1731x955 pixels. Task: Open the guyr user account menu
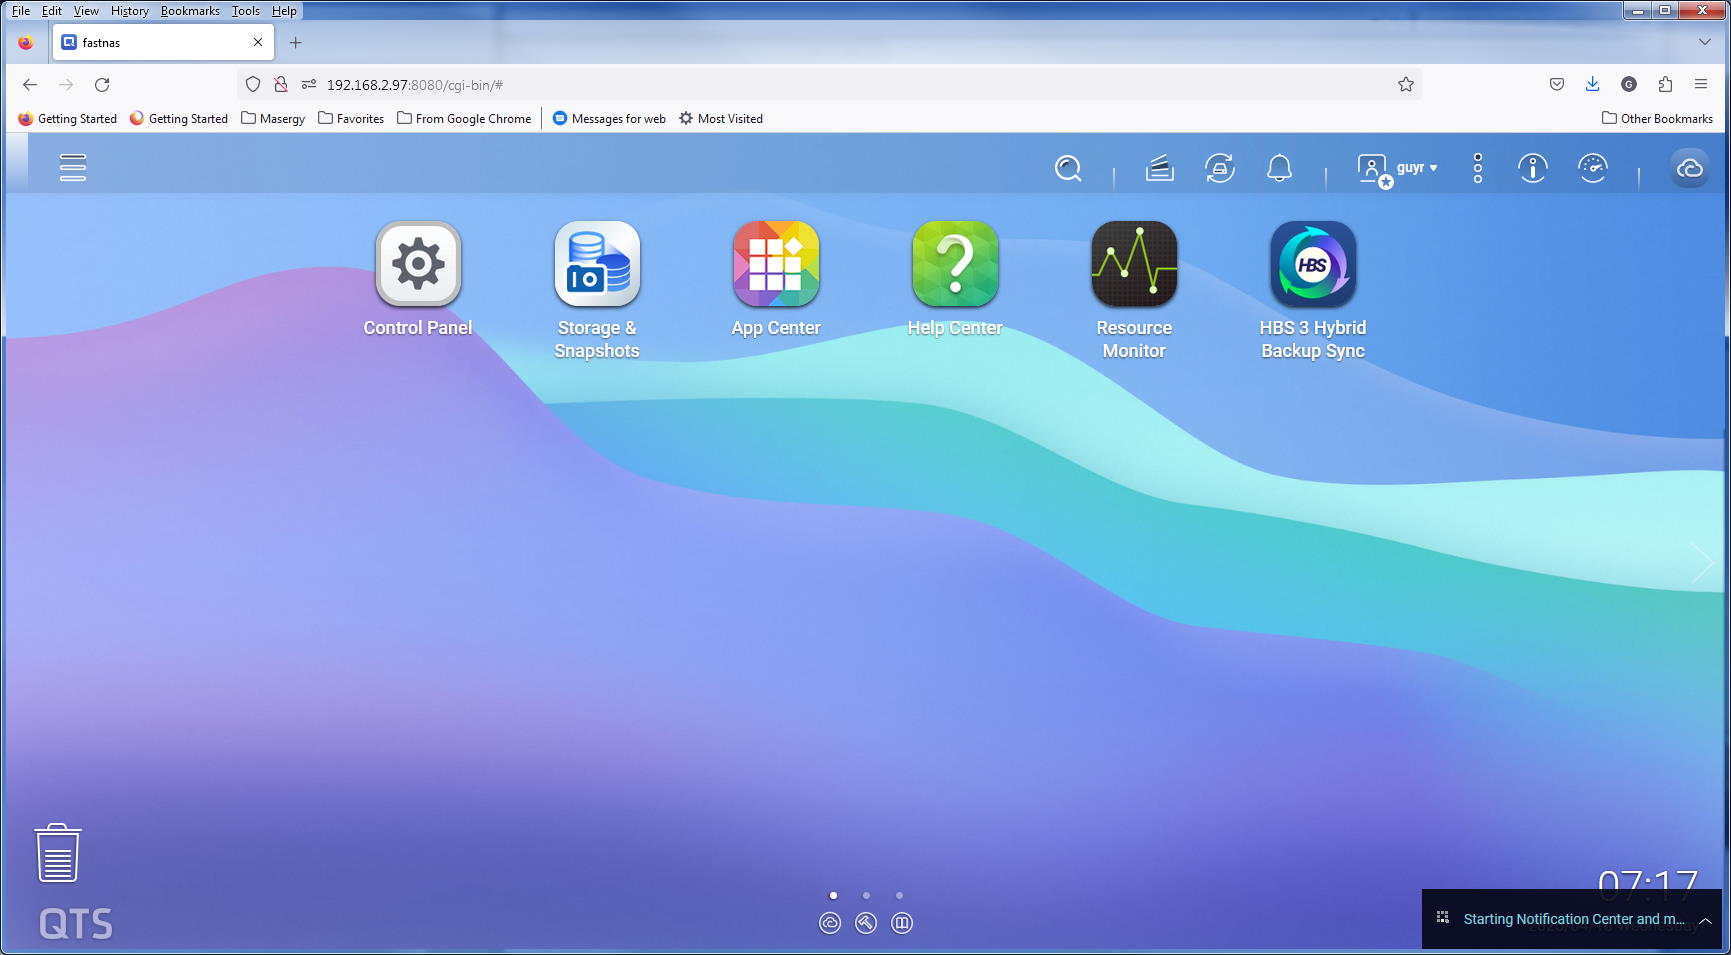tap(1397, 168)
